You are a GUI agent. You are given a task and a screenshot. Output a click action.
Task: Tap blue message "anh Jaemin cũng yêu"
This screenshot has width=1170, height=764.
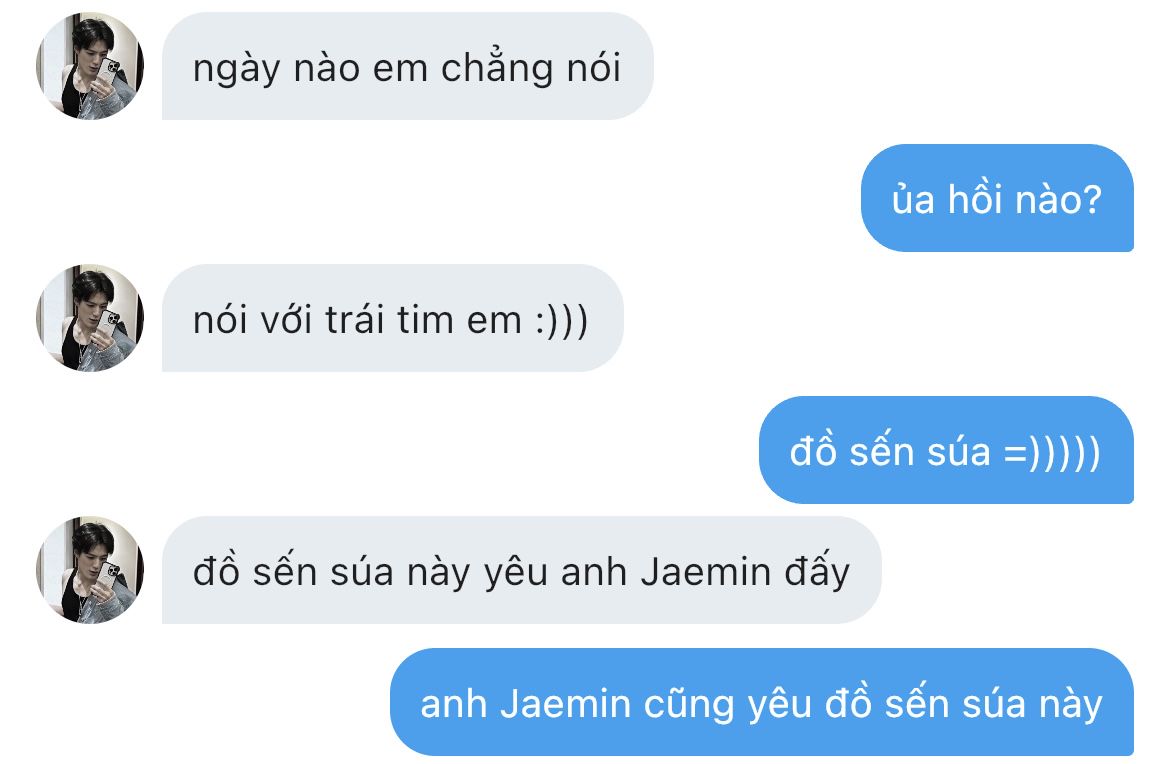pyautogui.click(x=762, y=702)
